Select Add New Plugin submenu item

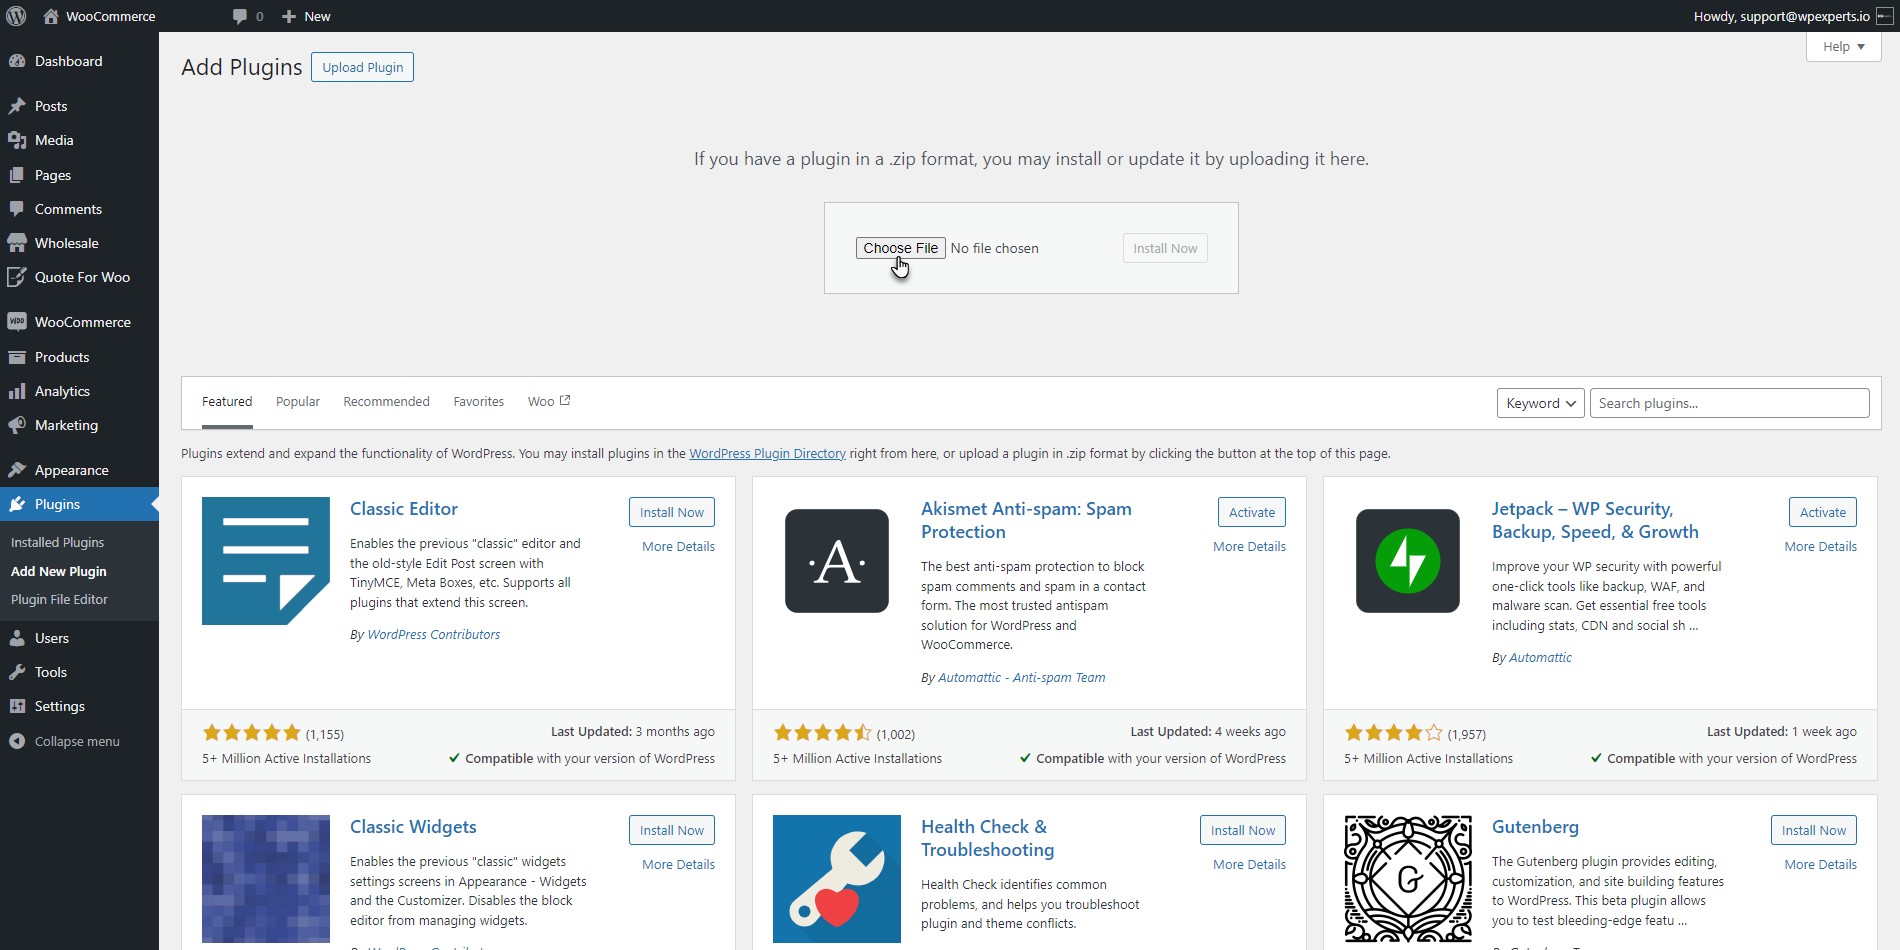59,571
